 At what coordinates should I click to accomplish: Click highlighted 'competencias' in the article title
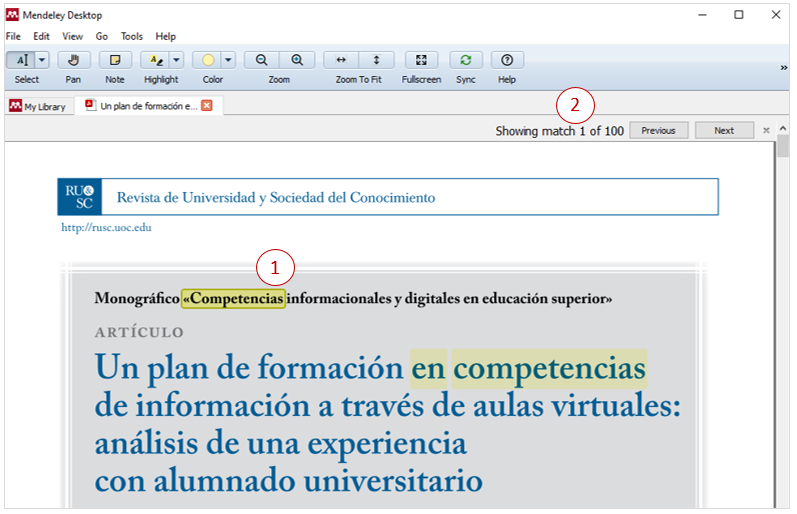coord(549,369)
